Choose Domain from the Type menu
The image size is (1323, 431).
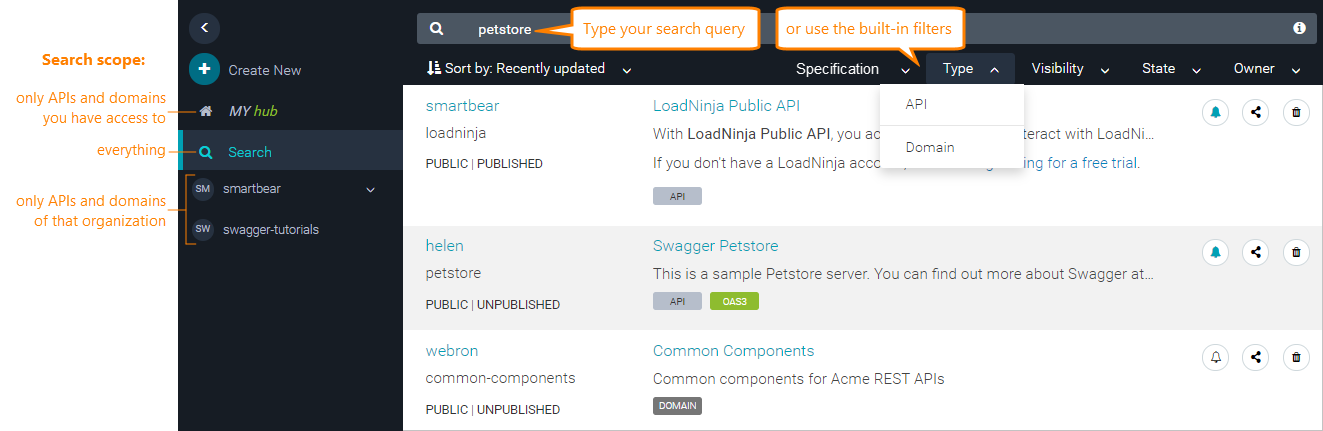(x=930, y=147)
